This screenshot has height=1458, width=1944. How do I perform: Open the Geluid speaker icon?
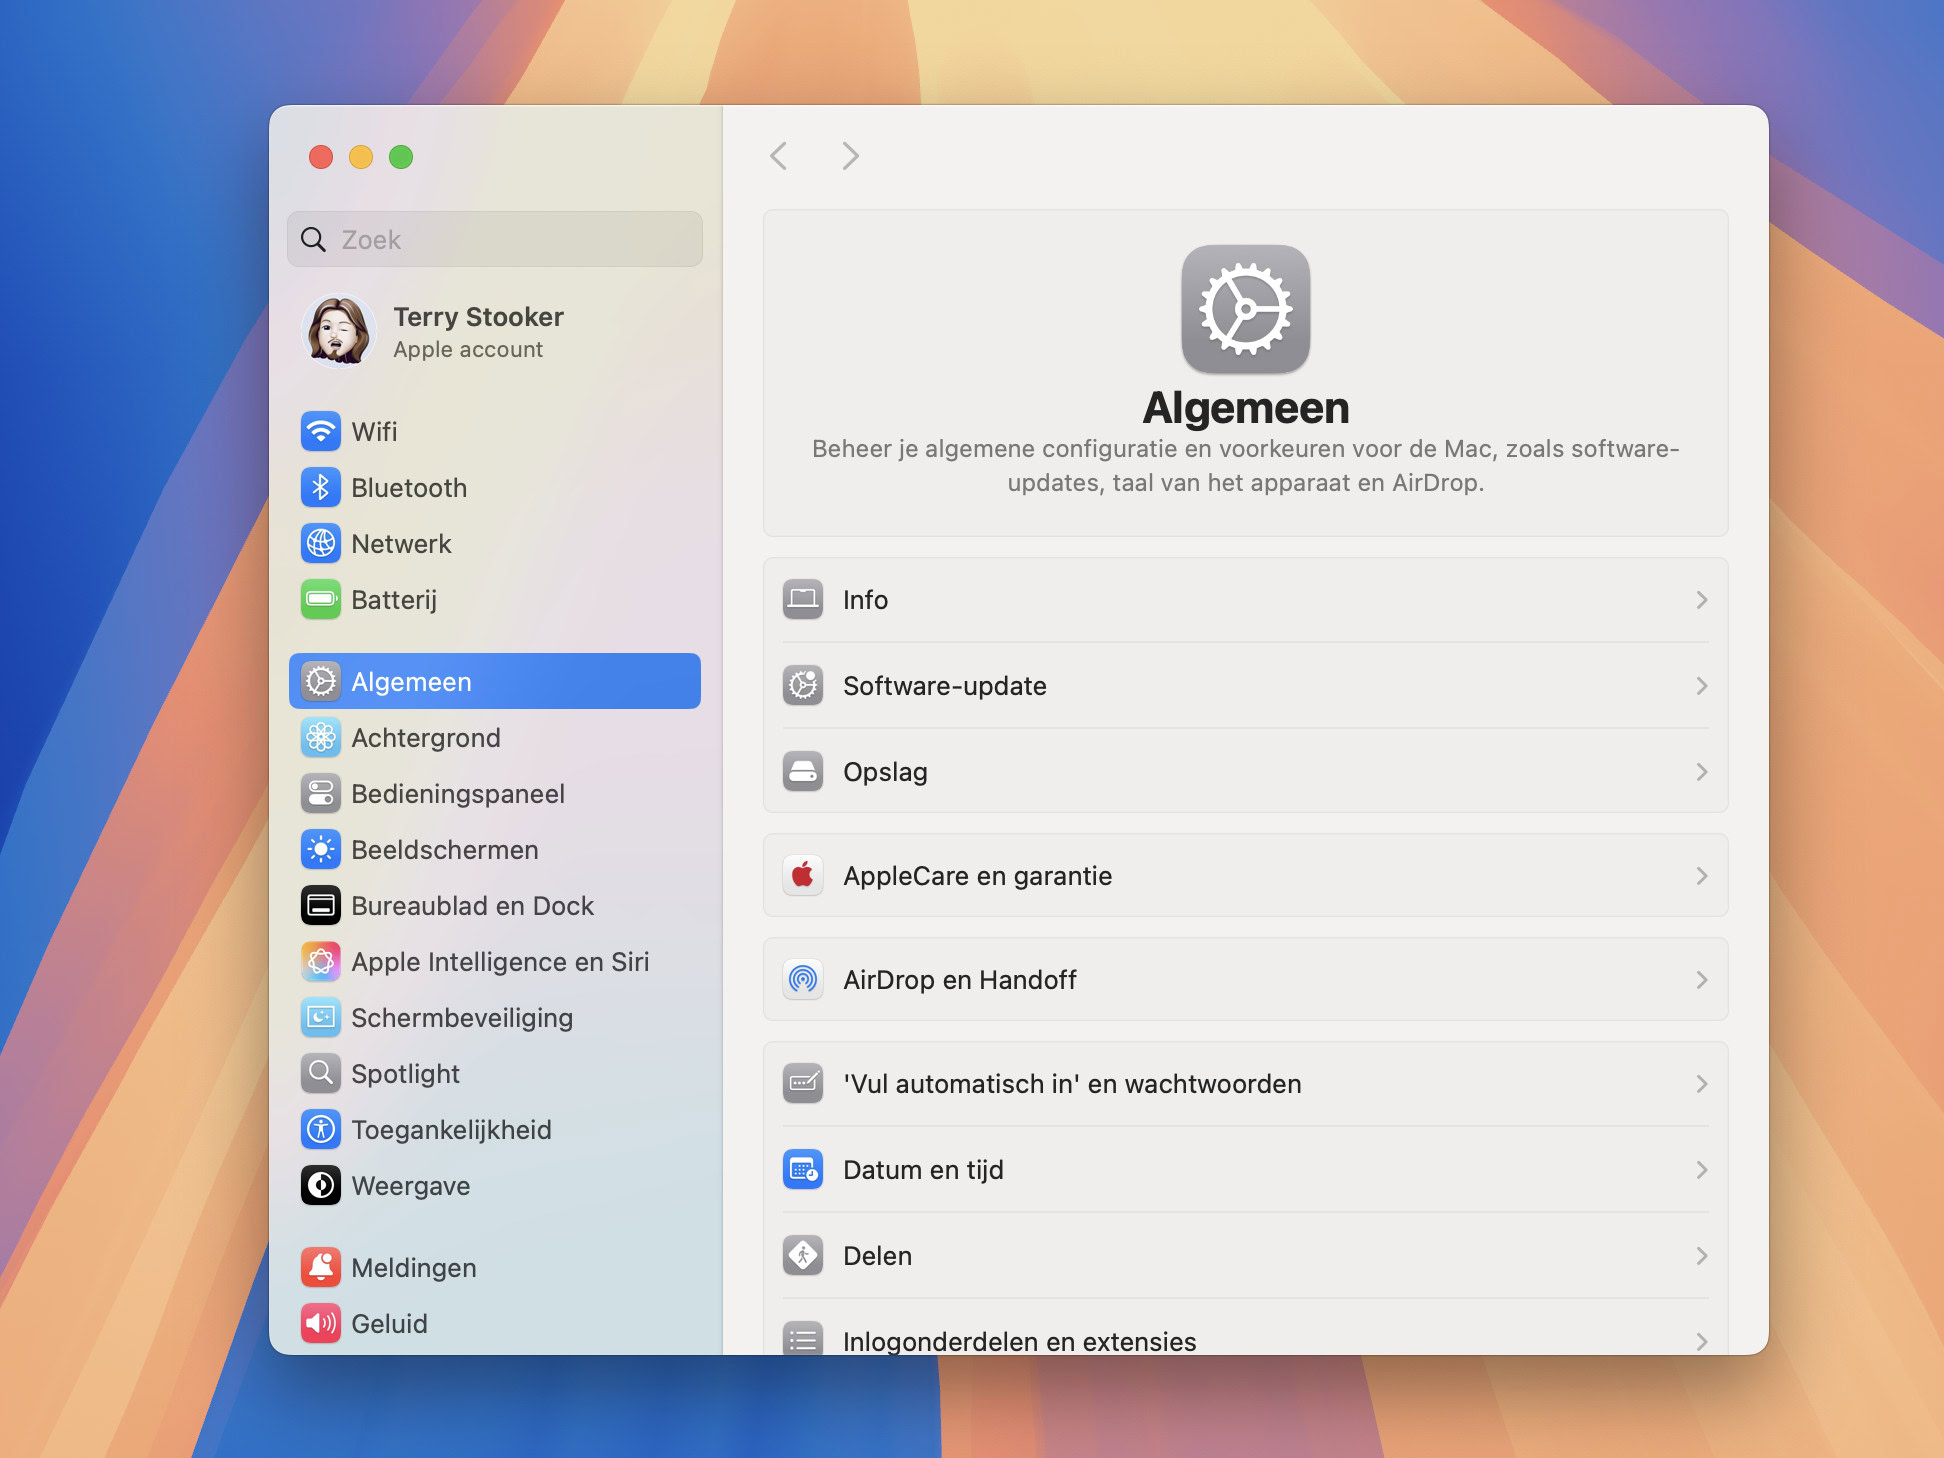[320, 1324]
